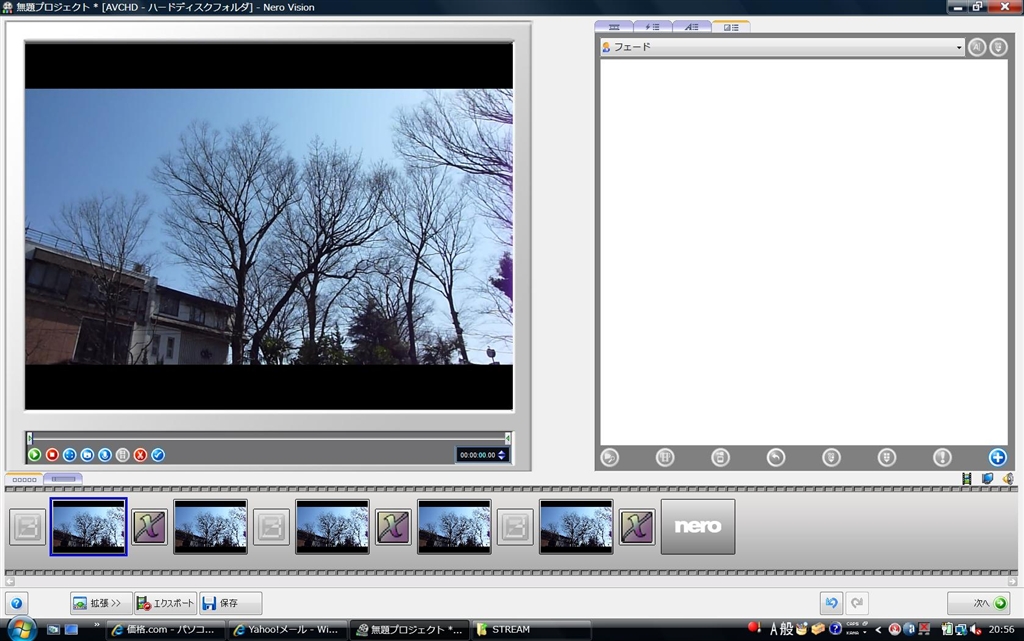1024x641 pixels.
Task: Switch to the timeline view tab
Action: (x=63, y=479)
